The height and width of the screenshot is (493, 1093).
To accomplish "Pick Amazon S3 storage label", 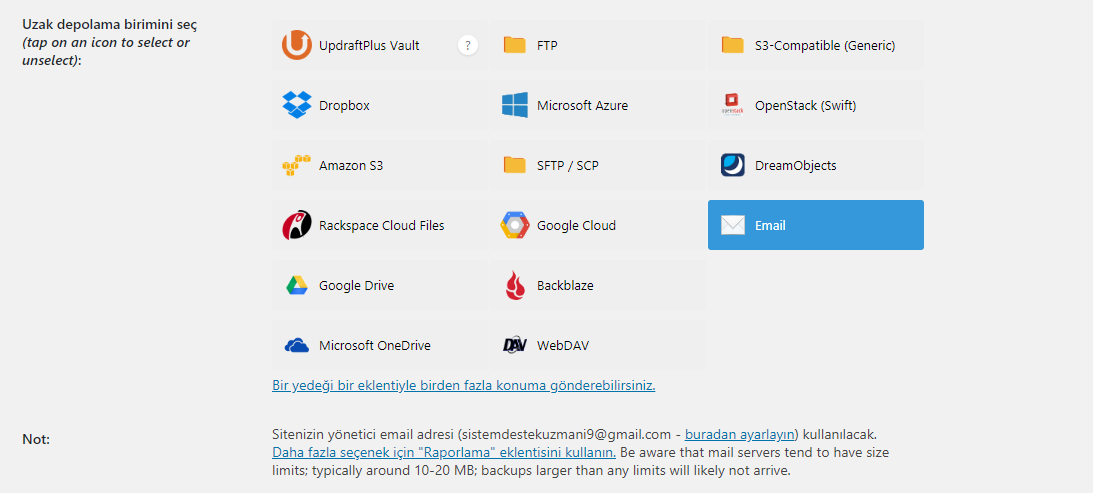I will 351,166.
